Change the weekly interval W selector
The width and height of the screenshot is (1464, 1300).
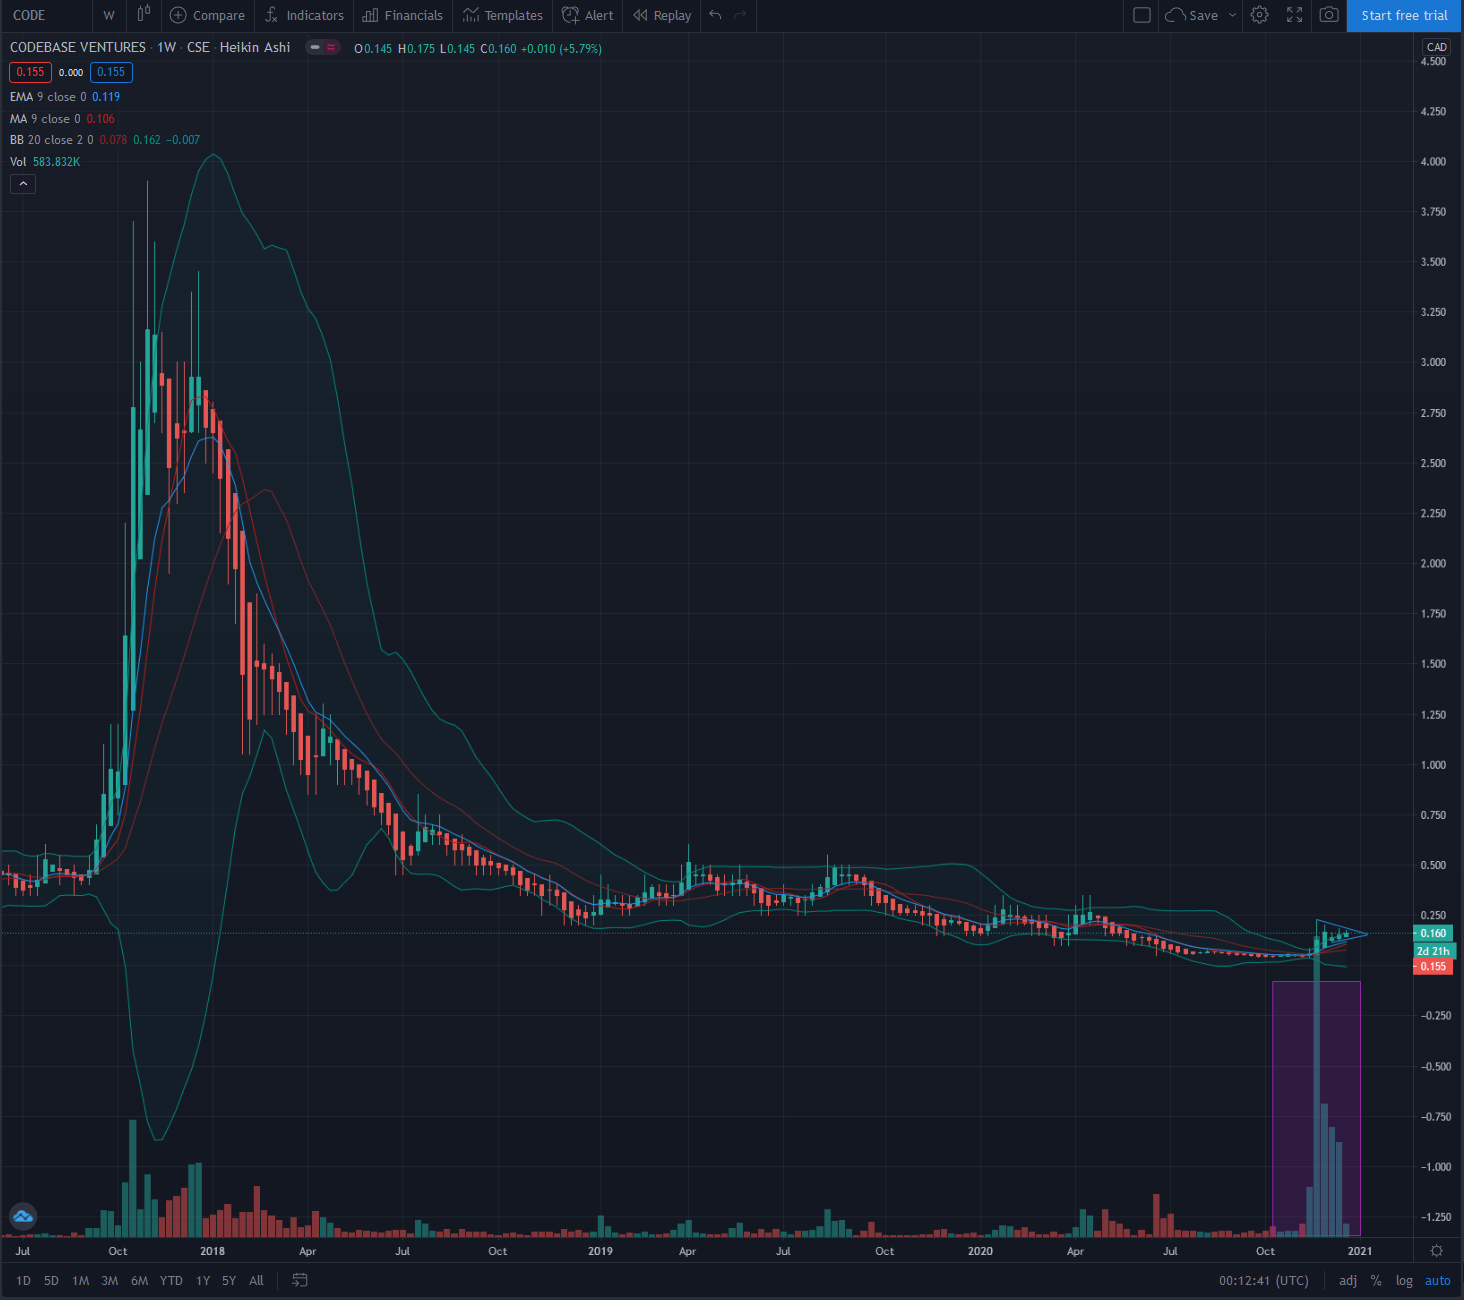(x=109, y=15)
